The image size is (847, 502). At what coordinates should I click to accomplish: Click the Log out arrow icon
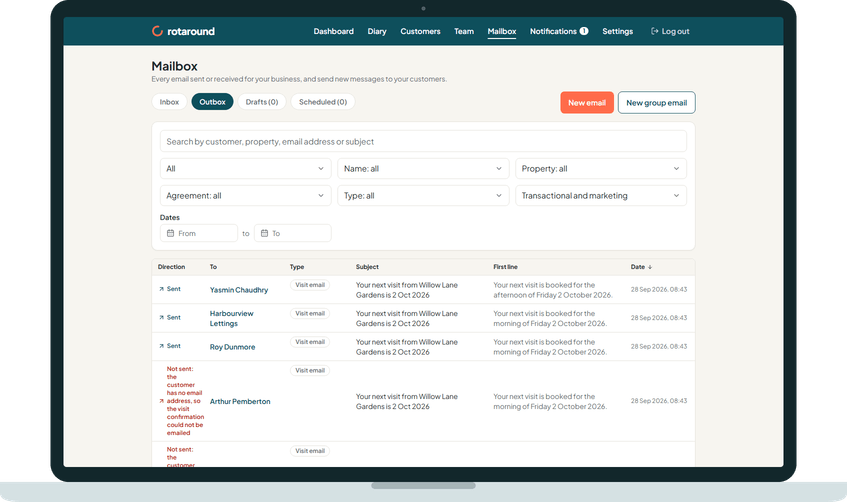655,31
